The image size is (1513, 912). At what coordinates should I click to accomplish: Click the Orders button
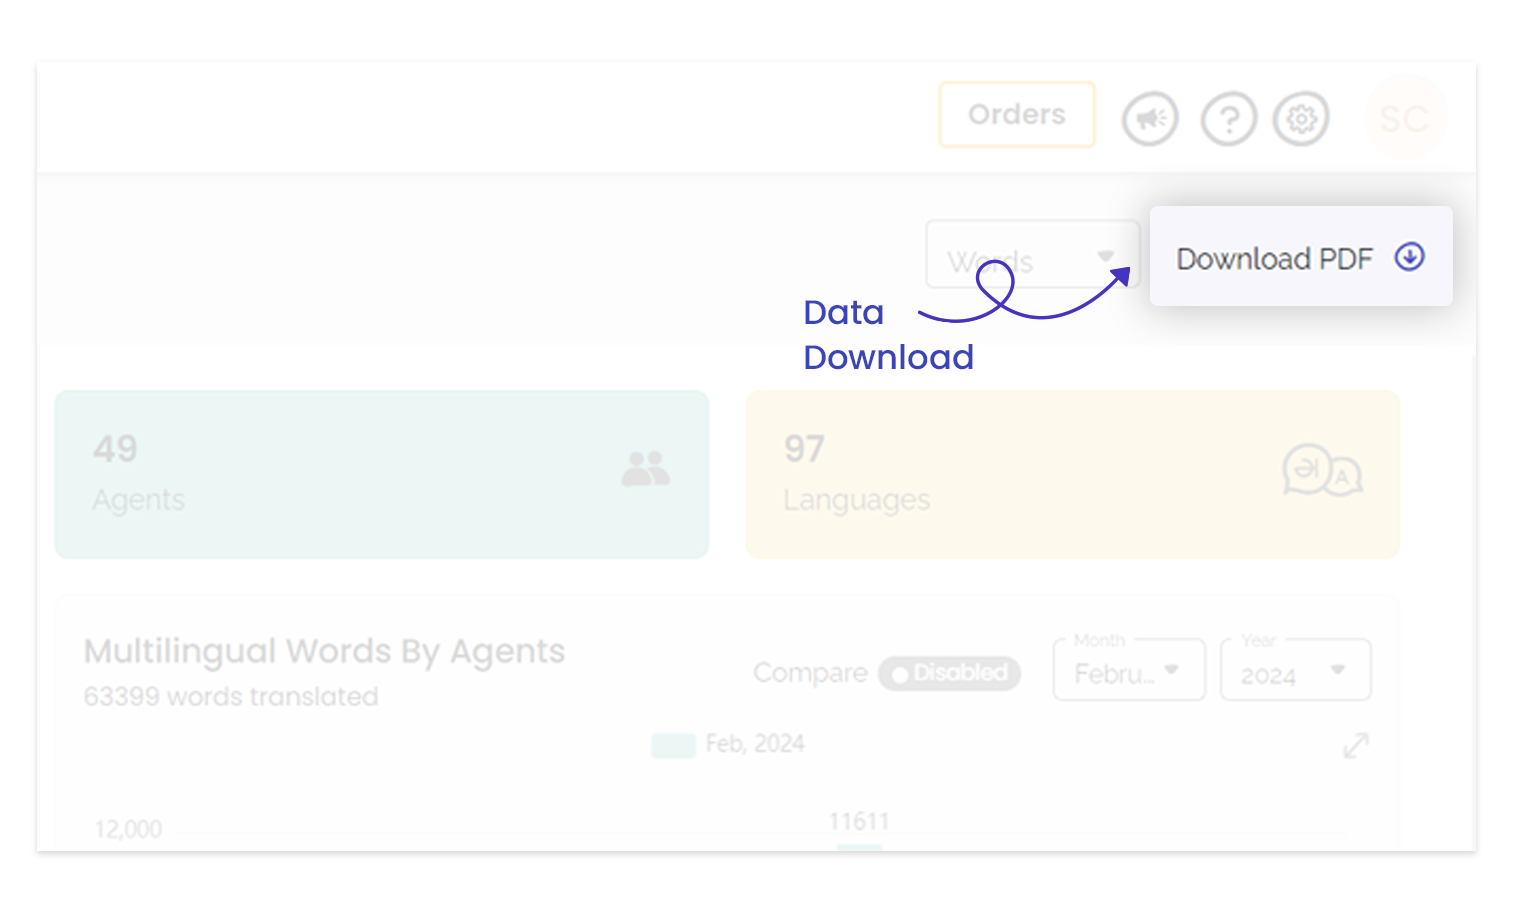pyautogui.click(x=1017, y=115)
